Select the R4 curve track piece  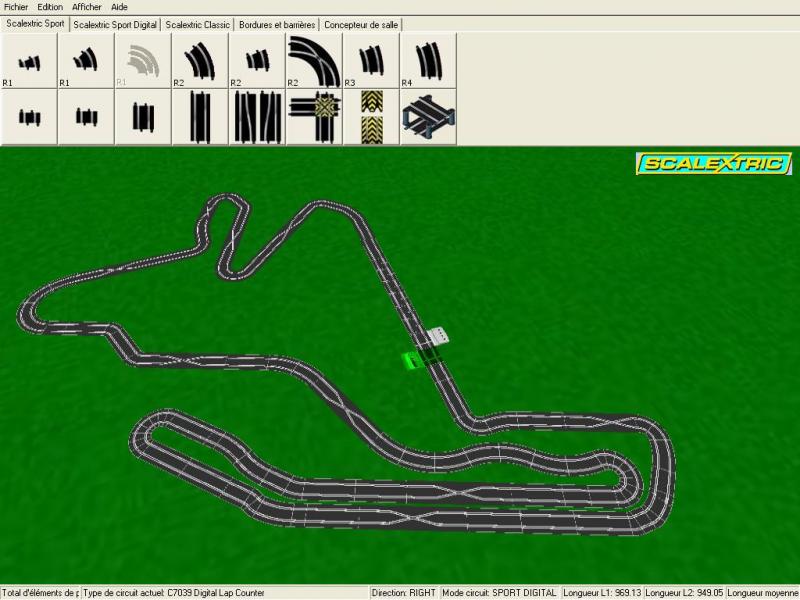[428, 61]
